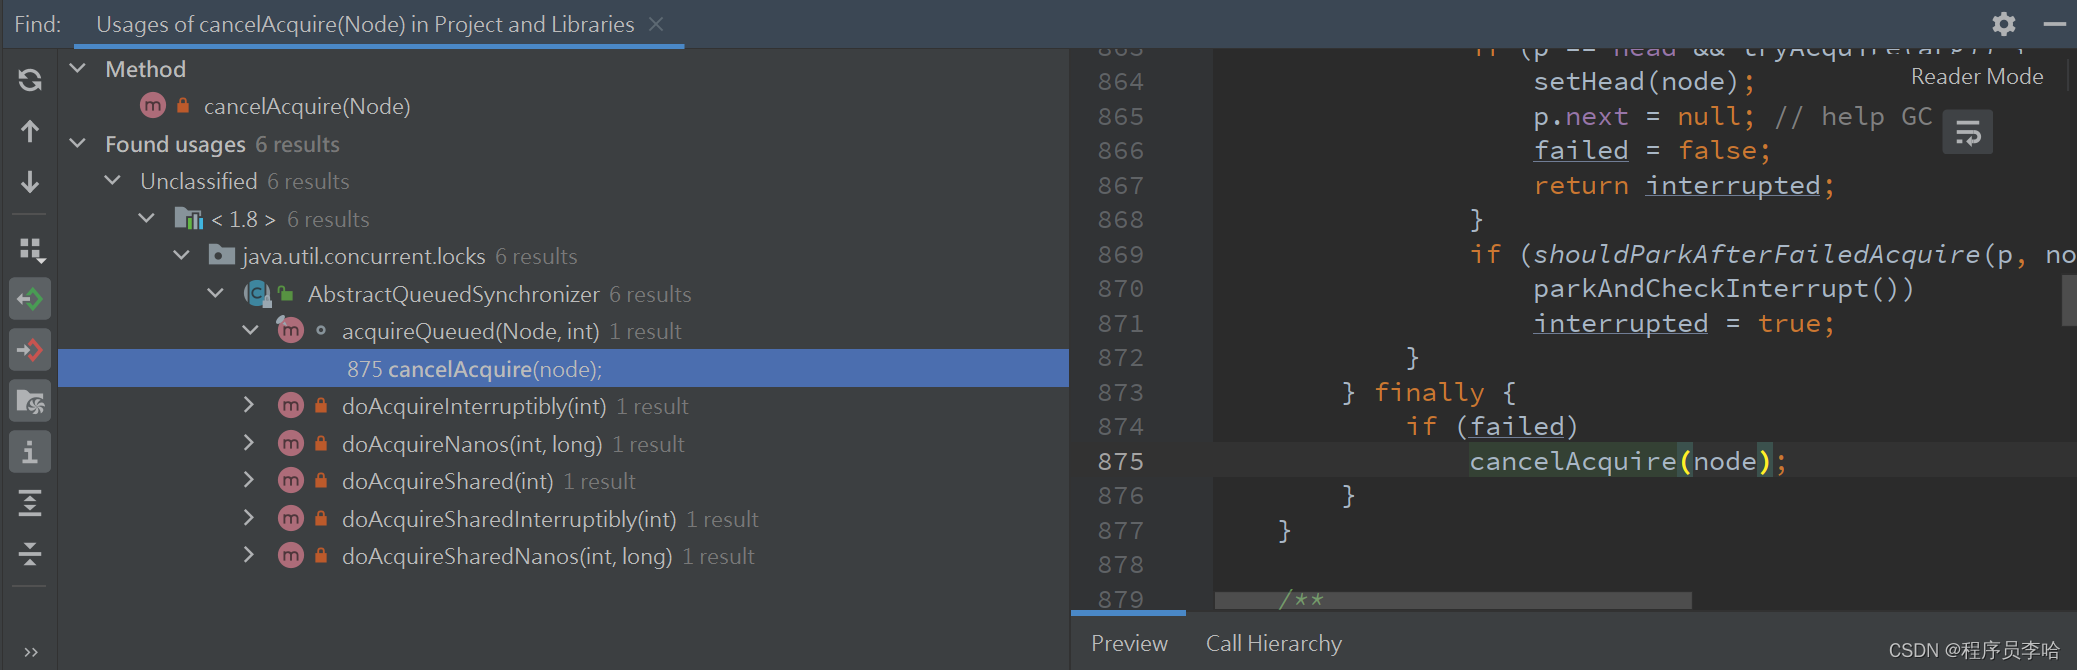Open the group-by options icon
This screenshot has height=670, width=2077.
pos(30,250)
